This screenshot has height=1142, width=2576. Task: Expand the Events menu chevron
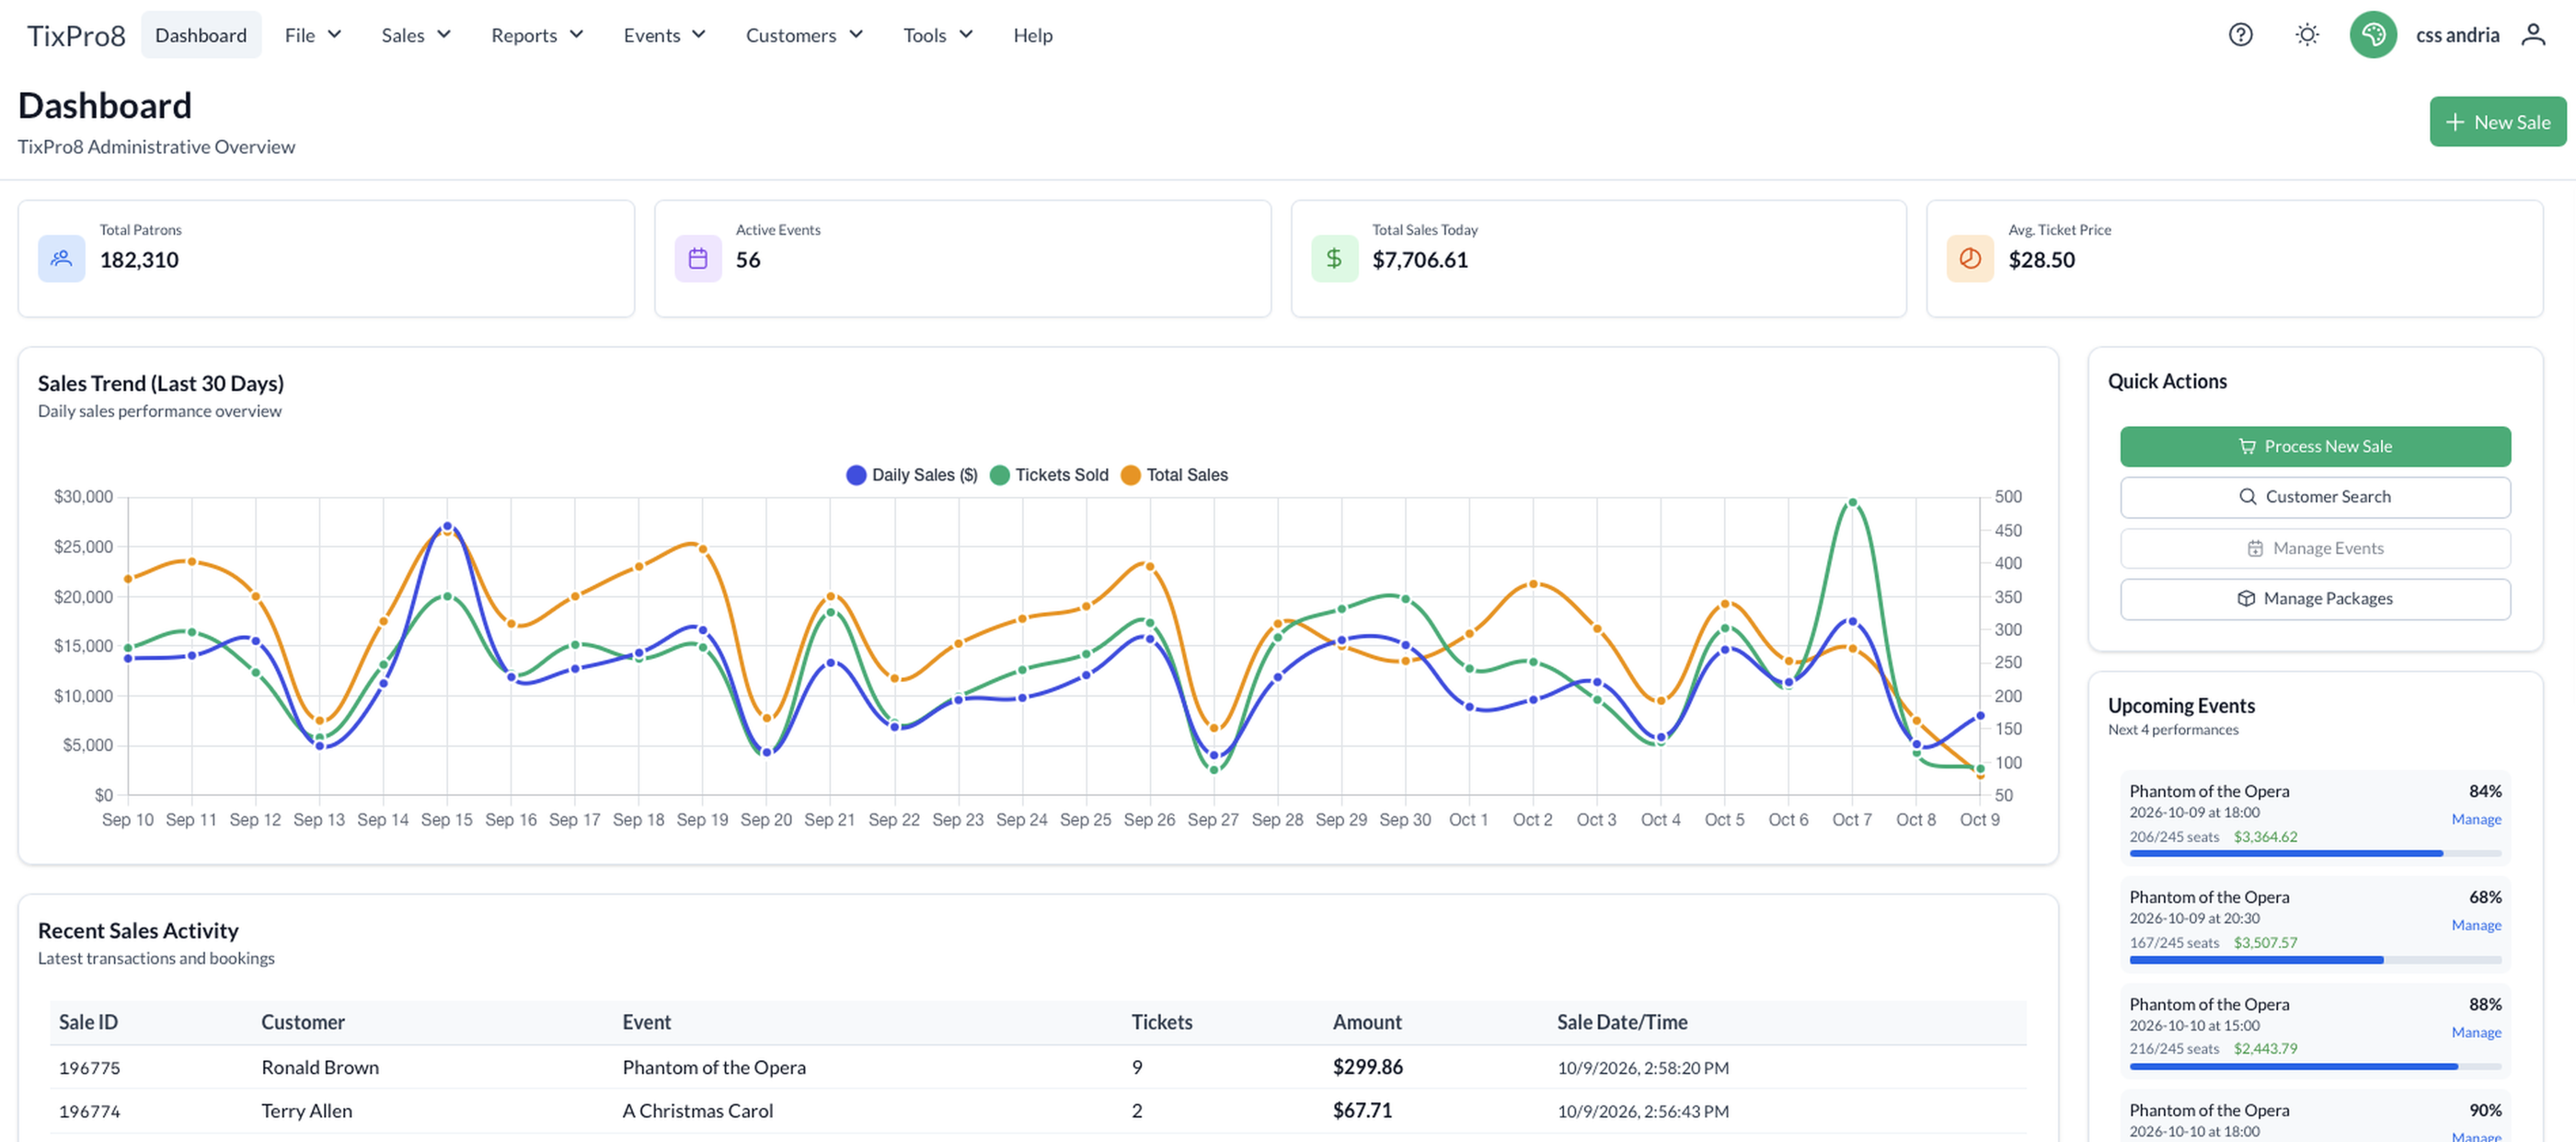(698, 35)
